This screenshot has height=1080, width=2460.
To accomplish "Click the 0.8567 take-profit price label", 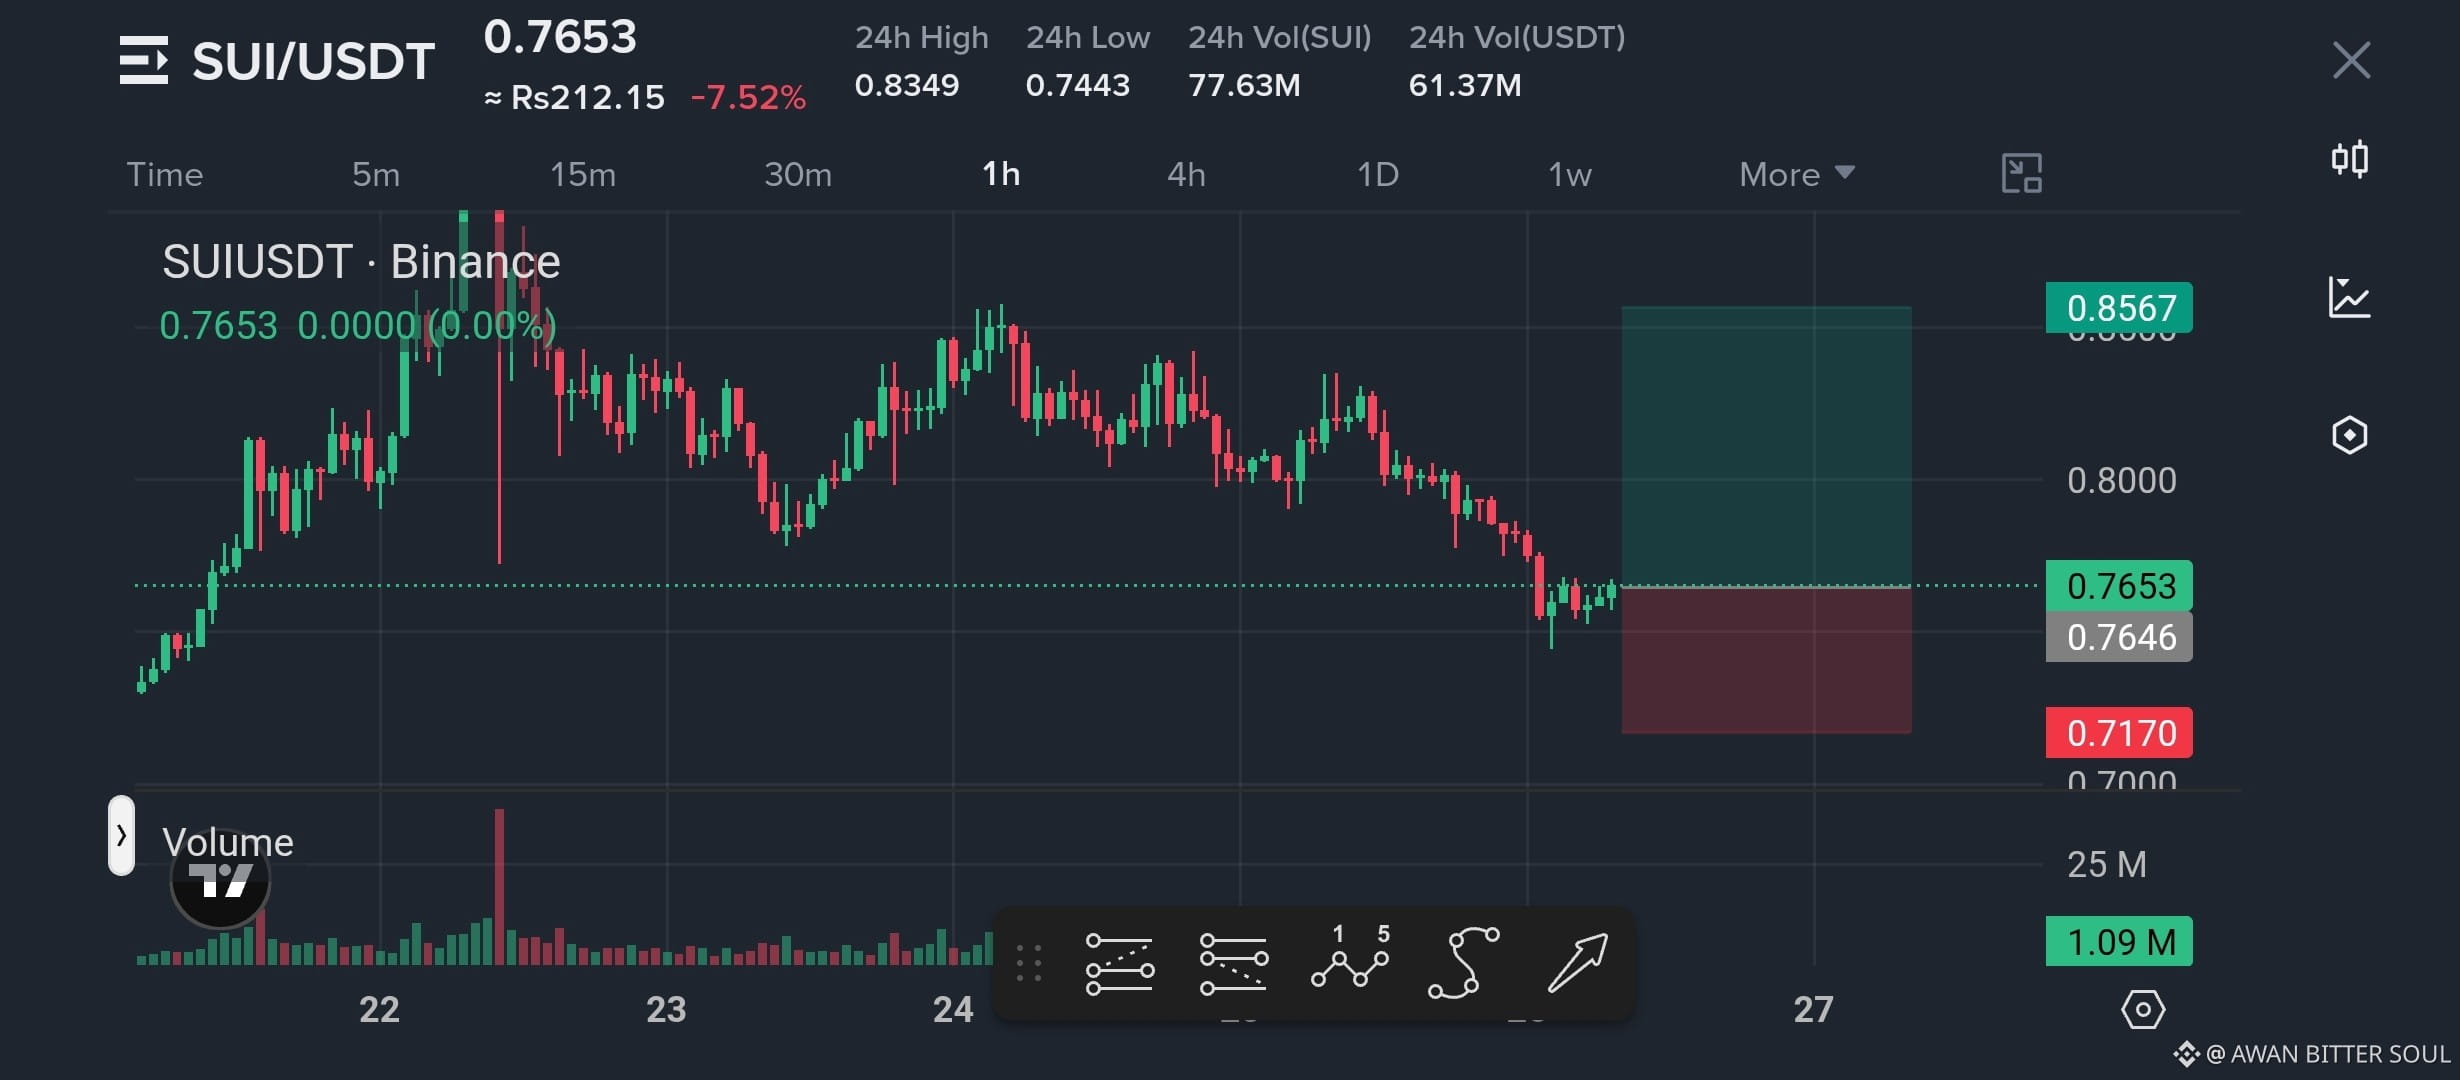I will coord(2119,308).
